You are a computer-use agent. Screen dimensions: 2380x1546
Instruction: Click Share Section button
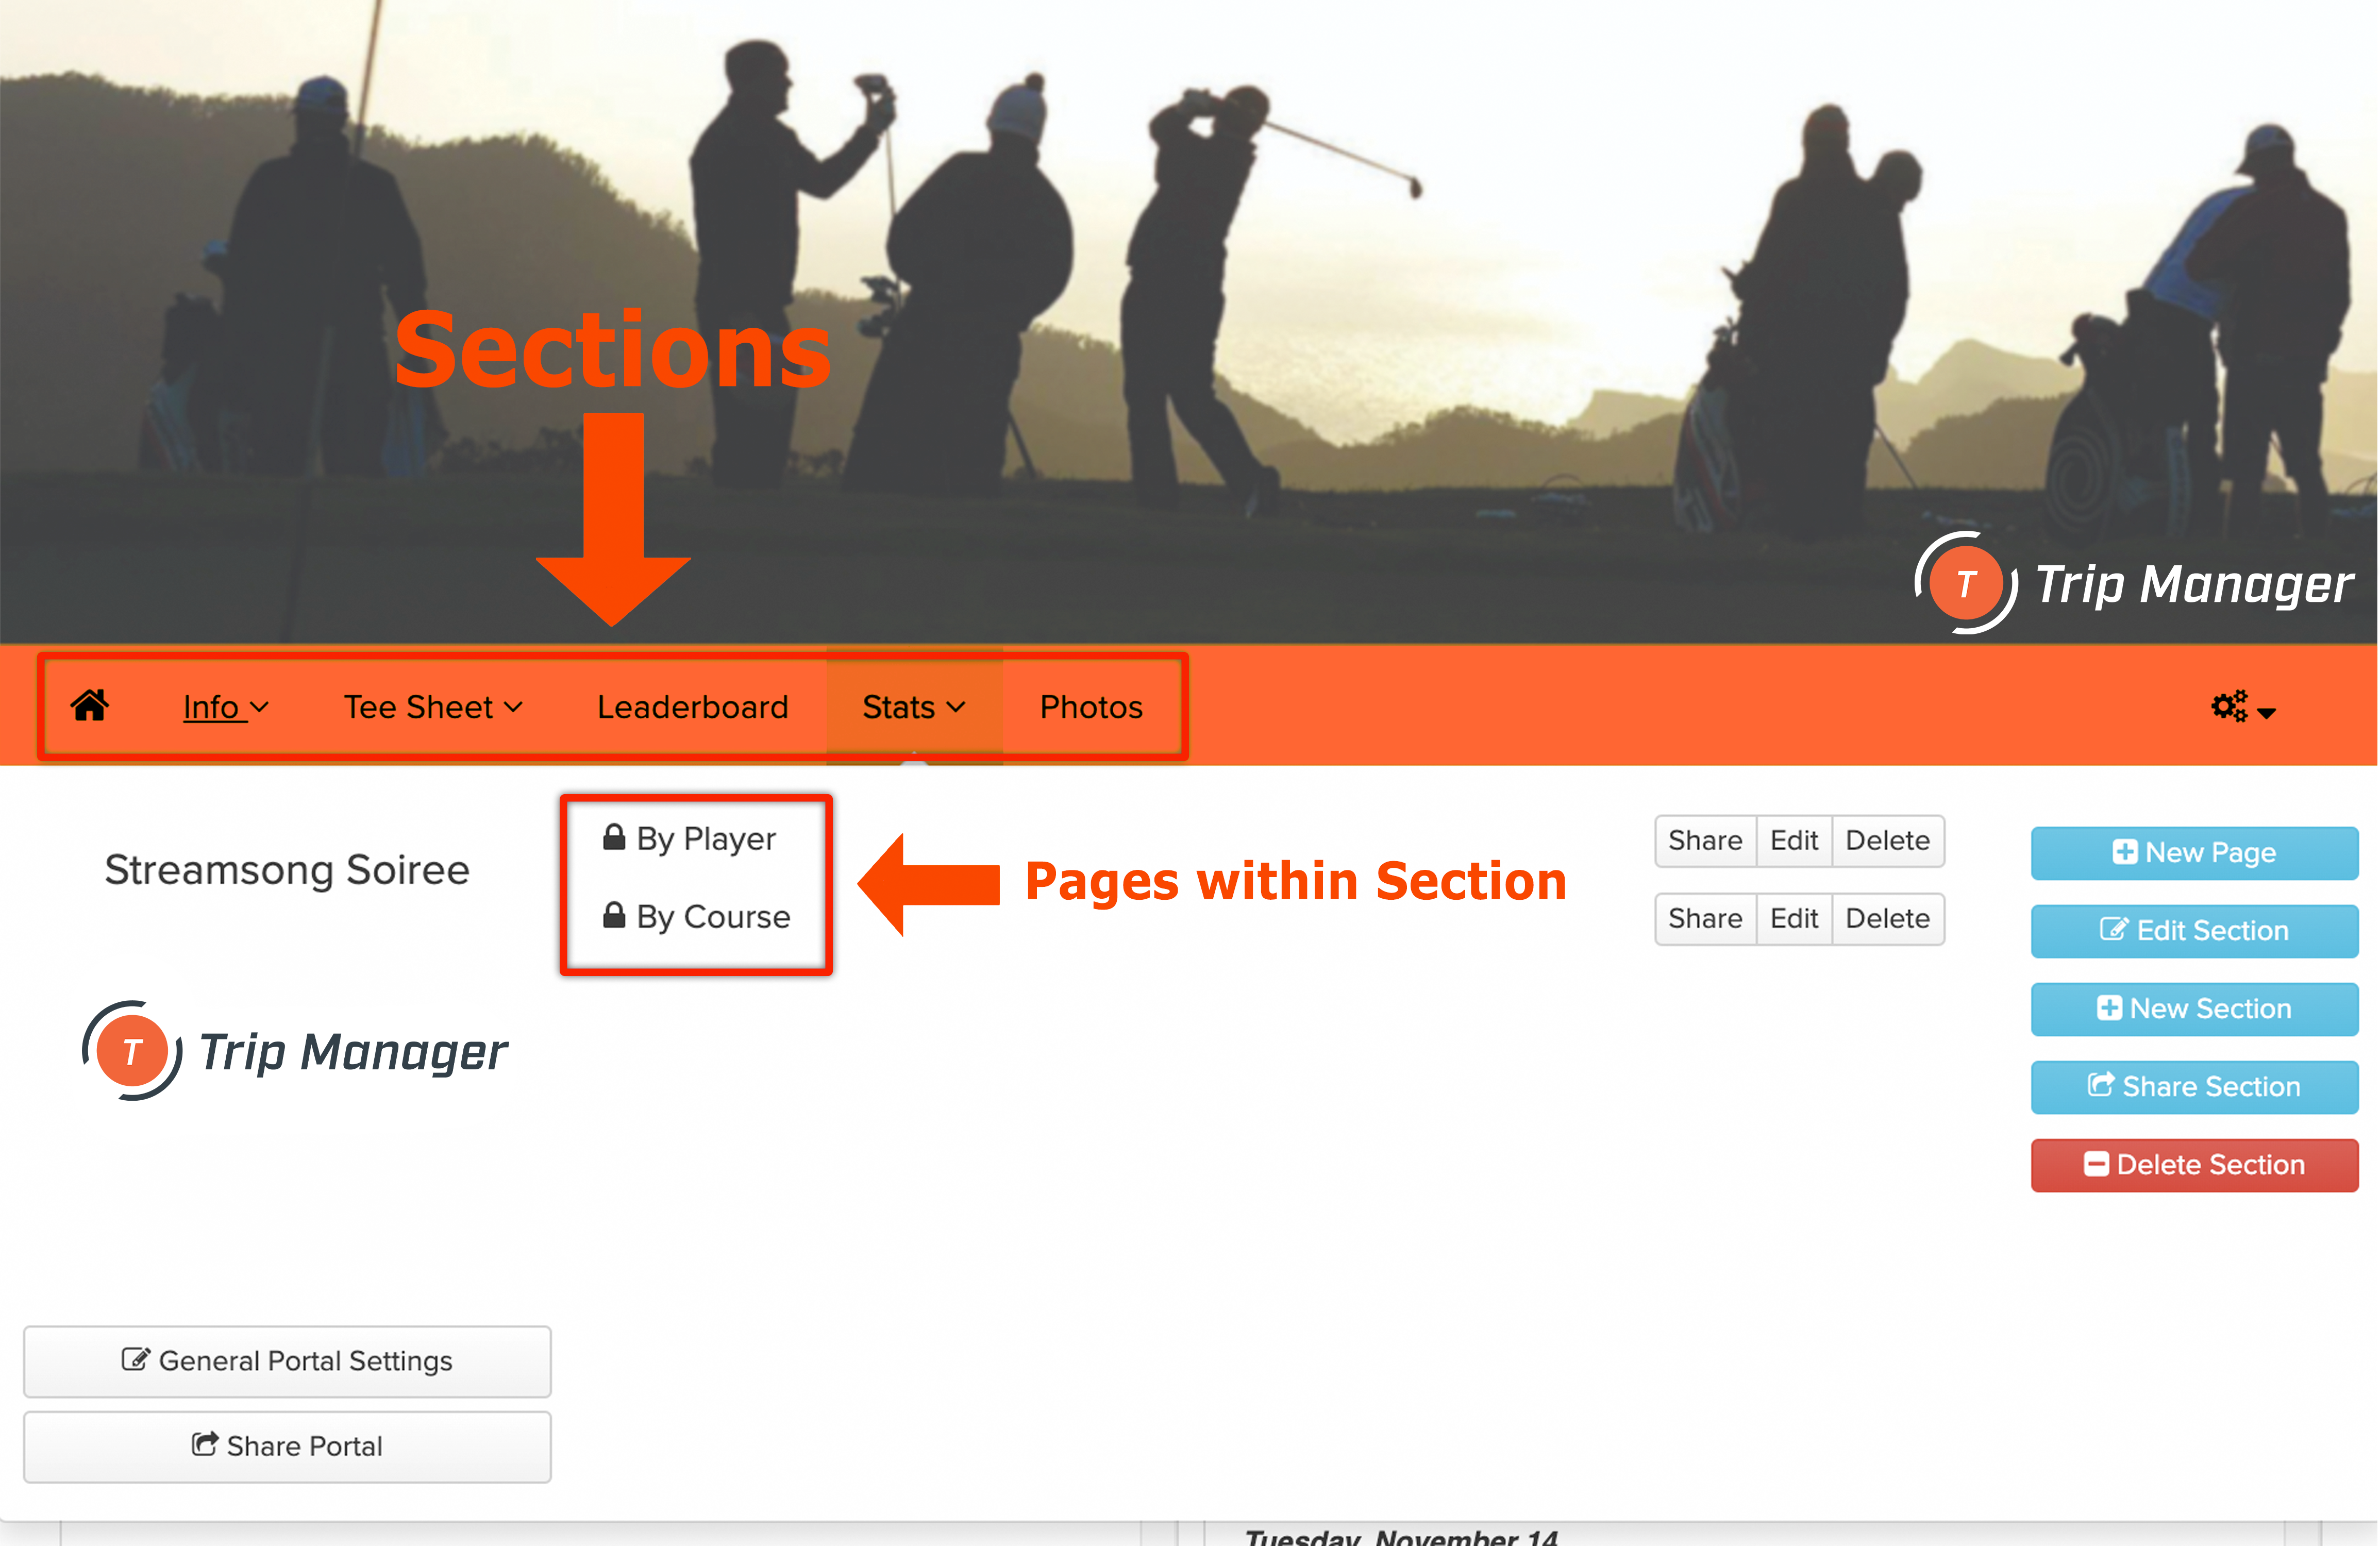[2194, 1087]
